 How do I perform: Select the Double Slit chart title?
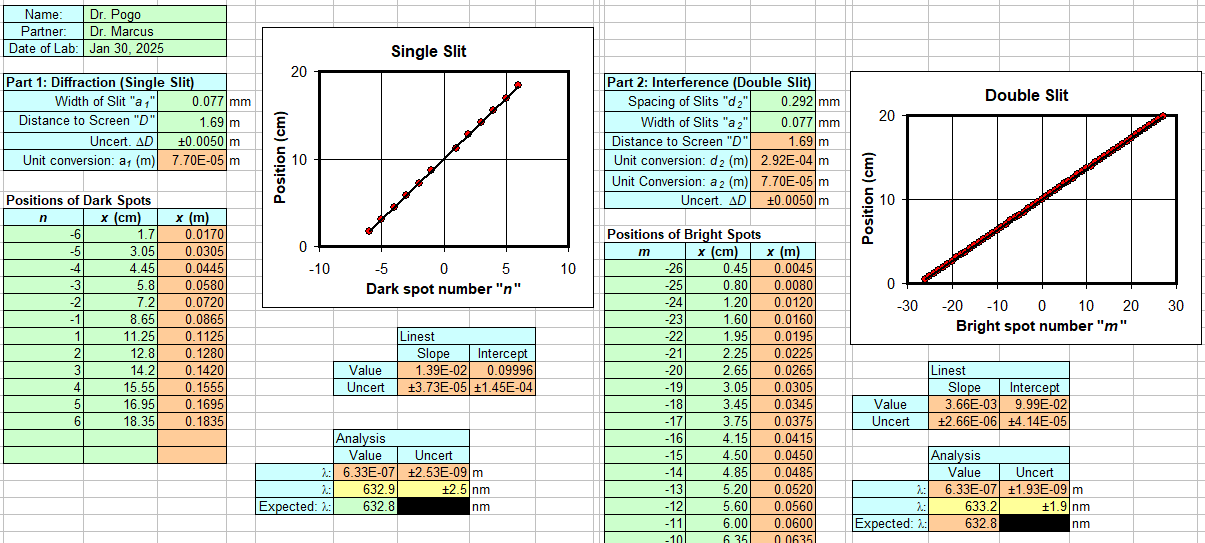click(x=1026, y=95)
